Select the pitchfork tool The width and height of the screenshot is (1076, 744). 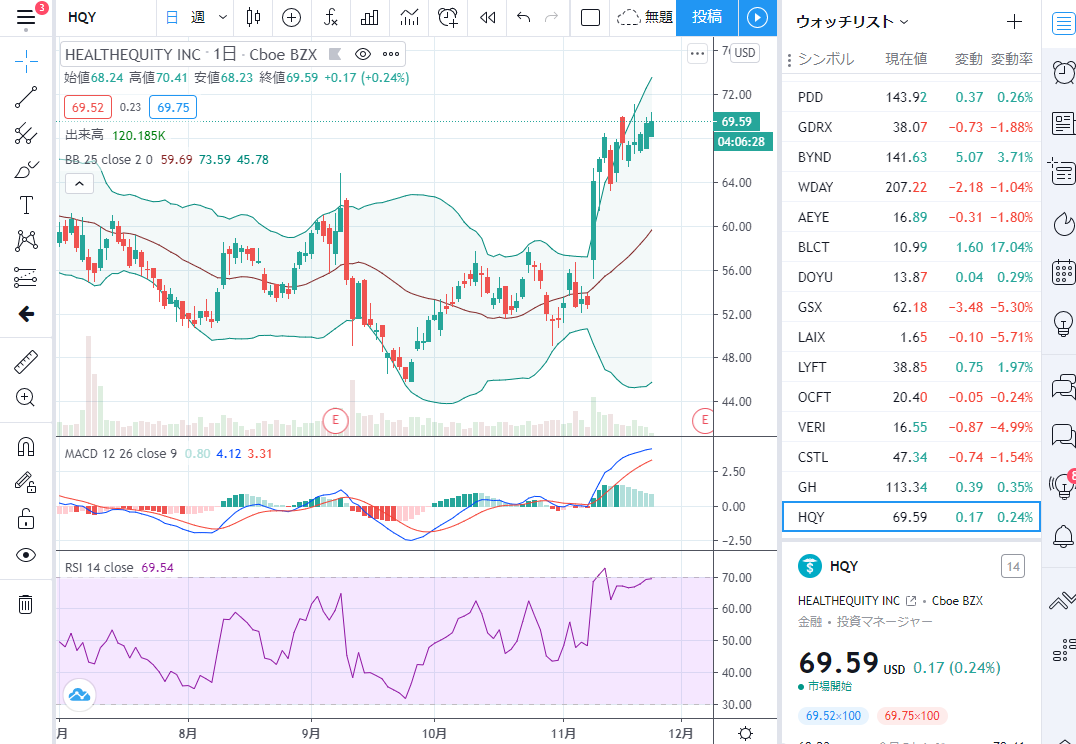[x=26, y=133]
